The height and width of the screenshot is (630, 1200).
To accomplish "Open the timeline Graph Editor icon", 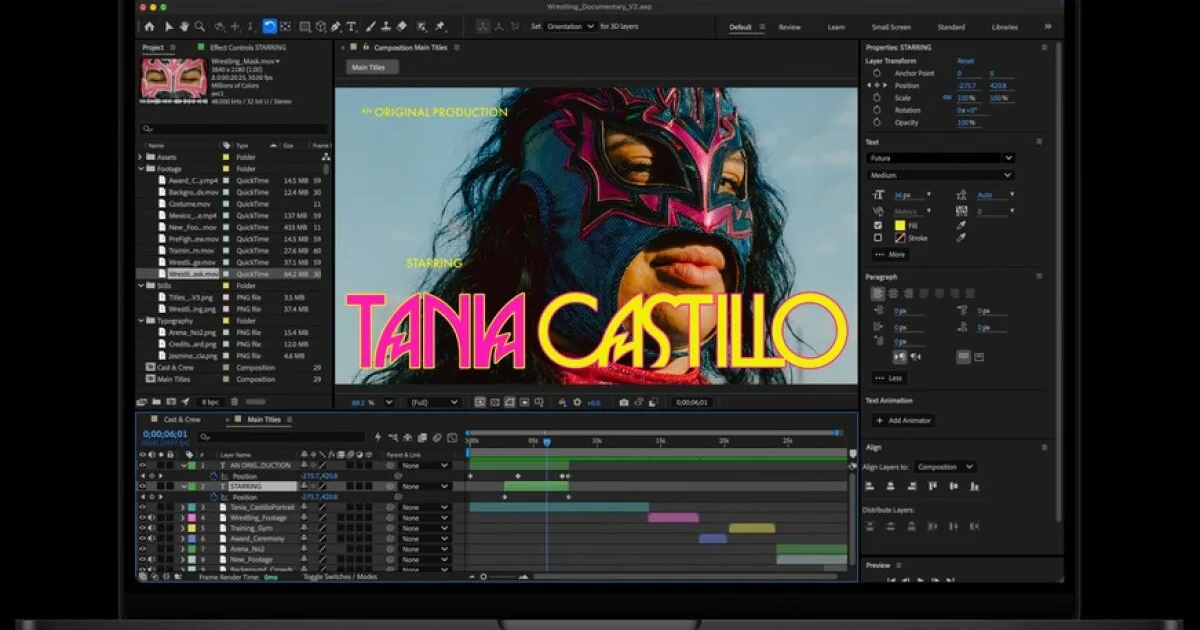I will tap(453, 437).
